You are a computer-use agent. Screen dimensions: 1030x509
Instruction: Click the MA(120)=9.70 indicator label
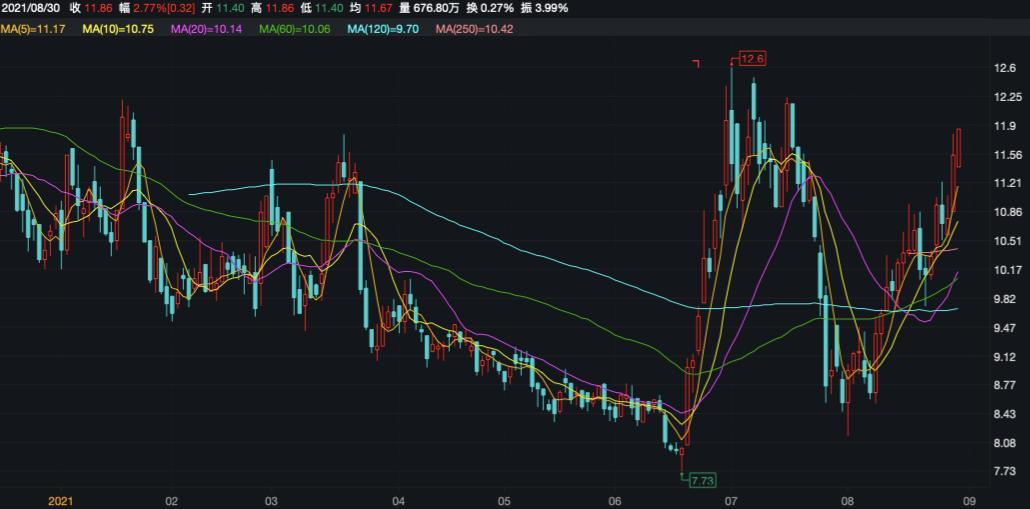(x=382, y=30)
